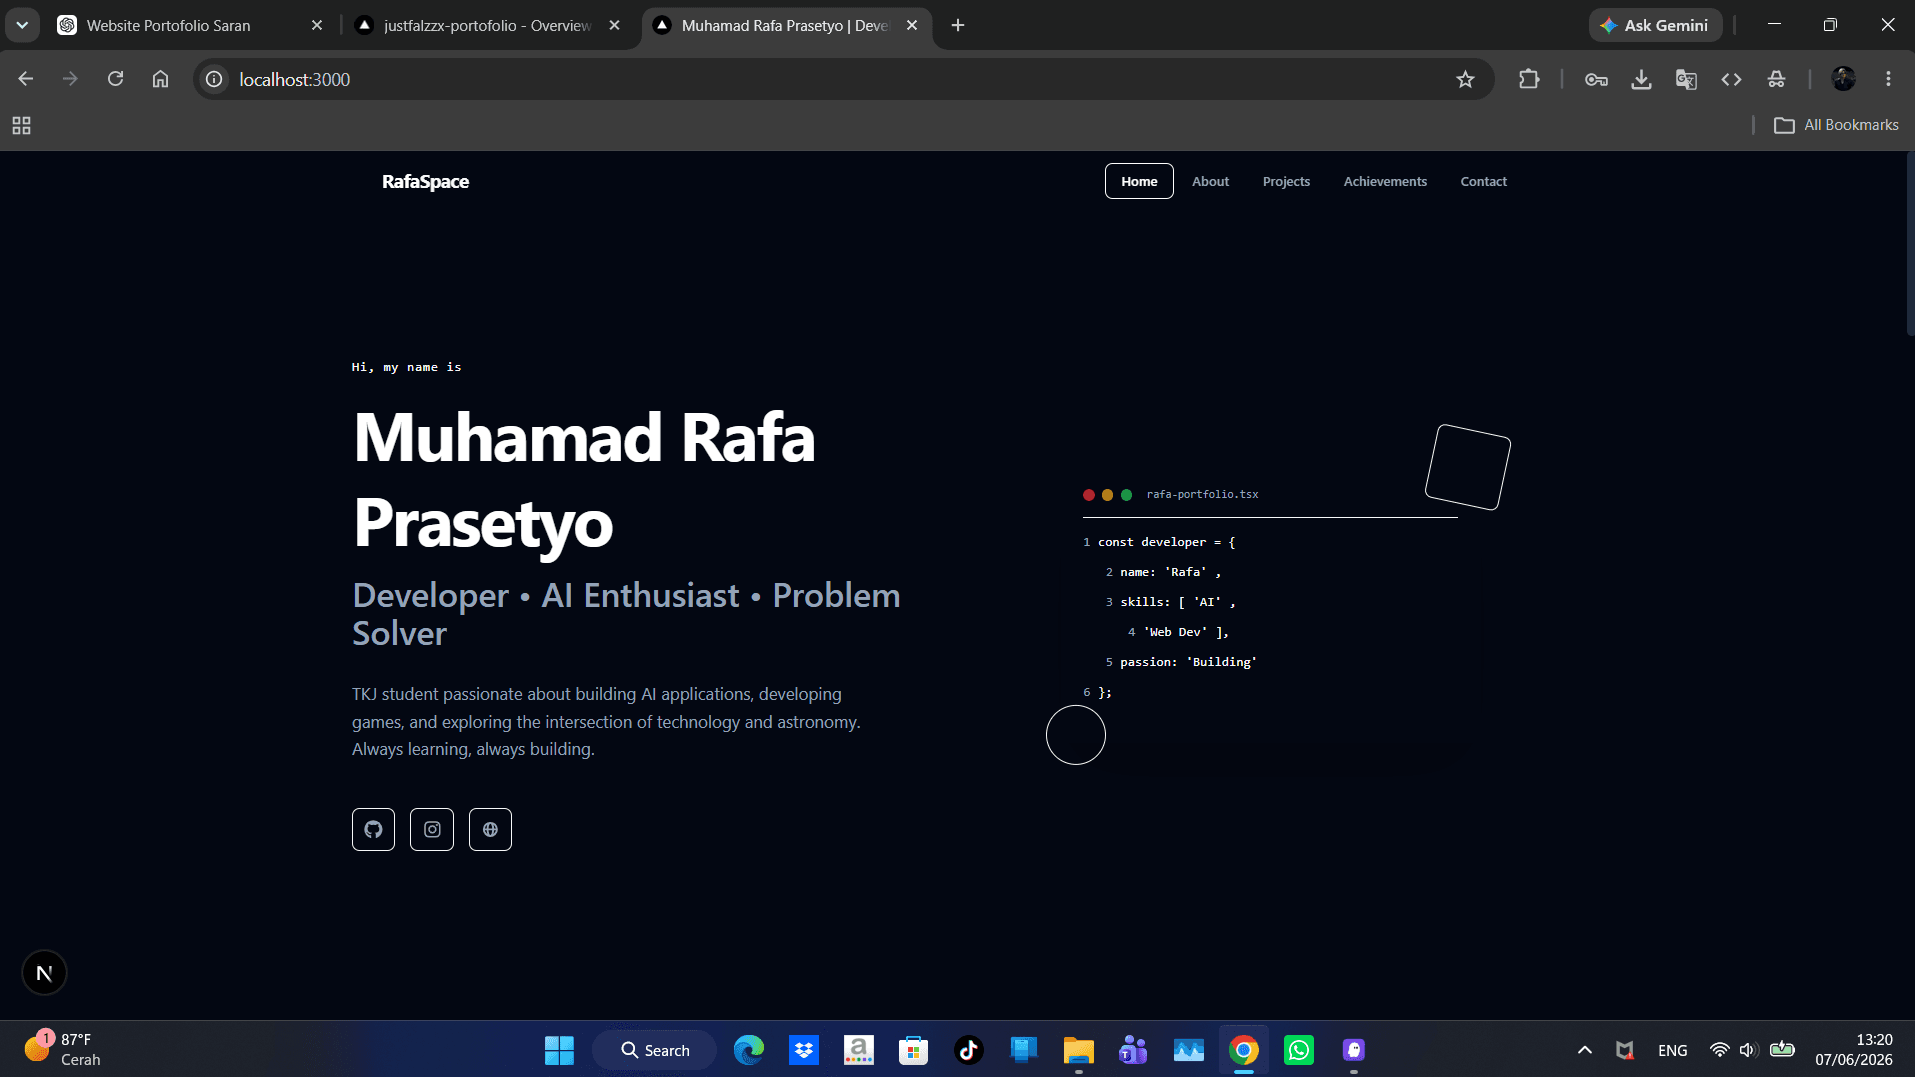The width and height of the screenshot is (1915, 1077).
Task: Open Dropbox from the taskbar
Action: click(x=804, y=1050)
